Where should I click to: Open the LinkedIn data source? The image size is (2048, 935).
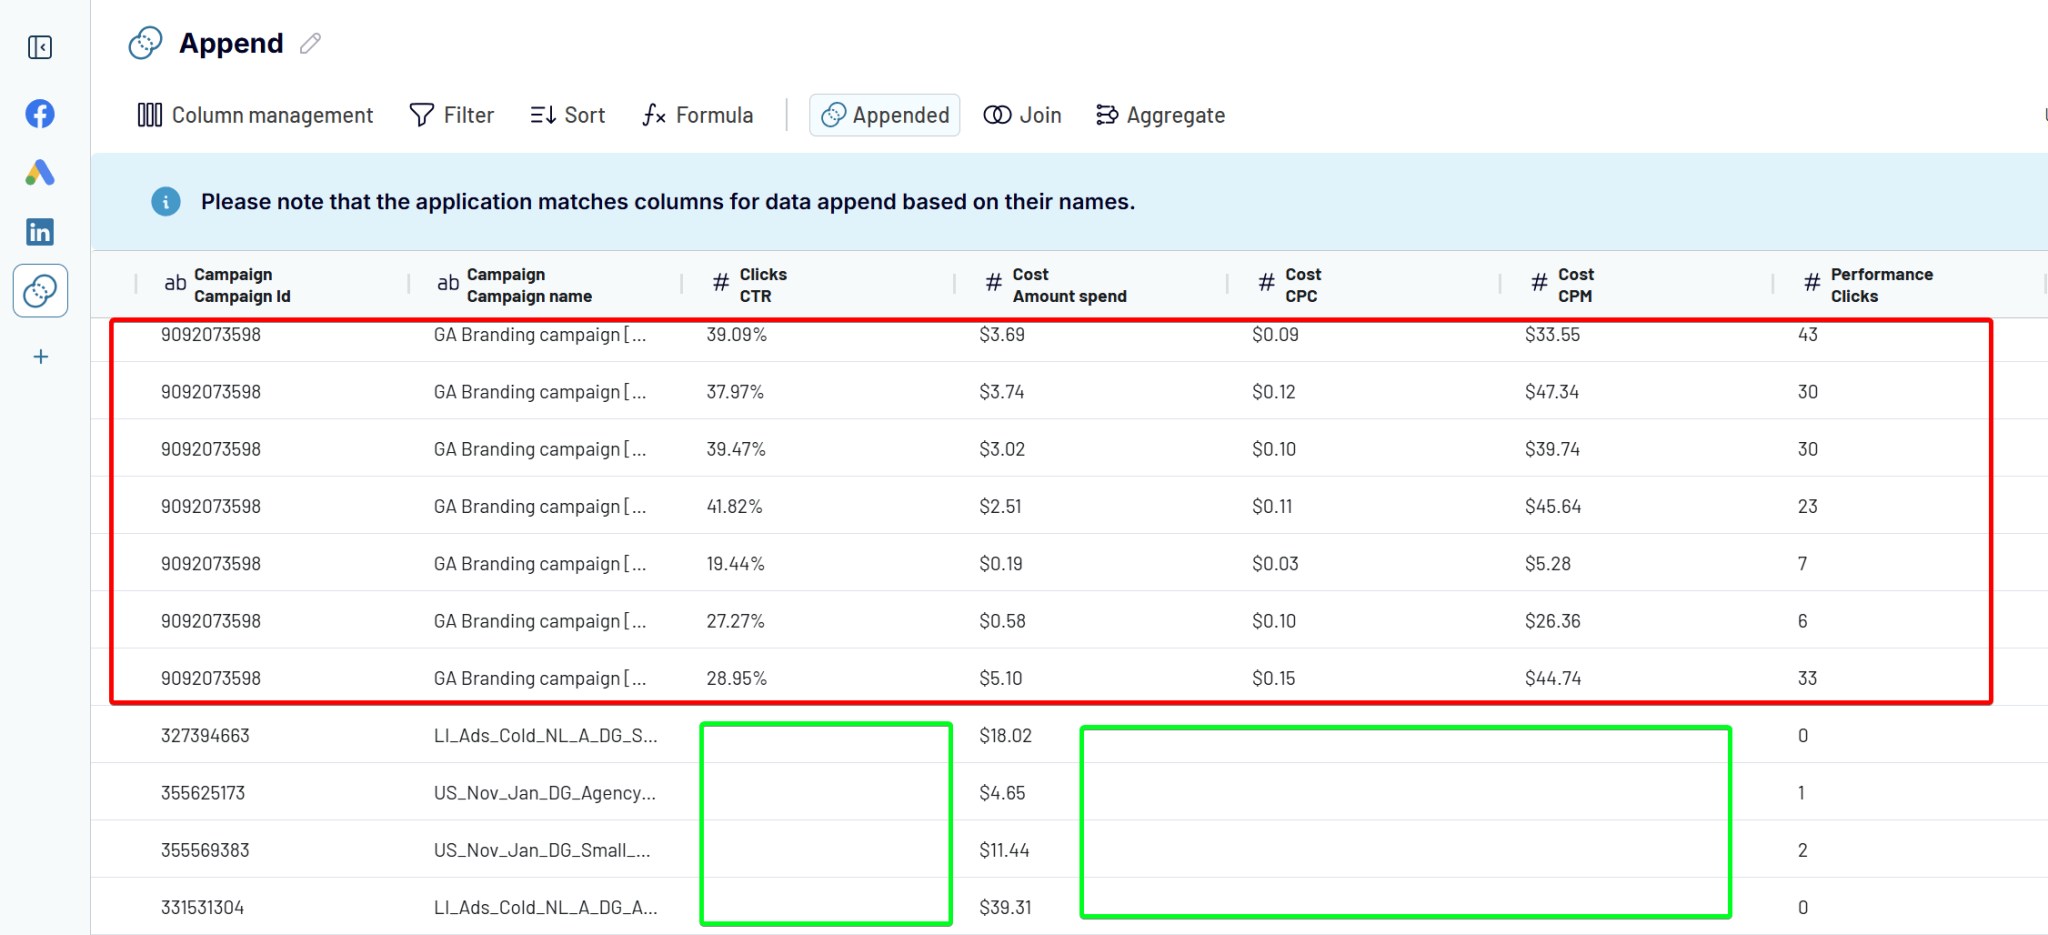(x=39, y=231)
